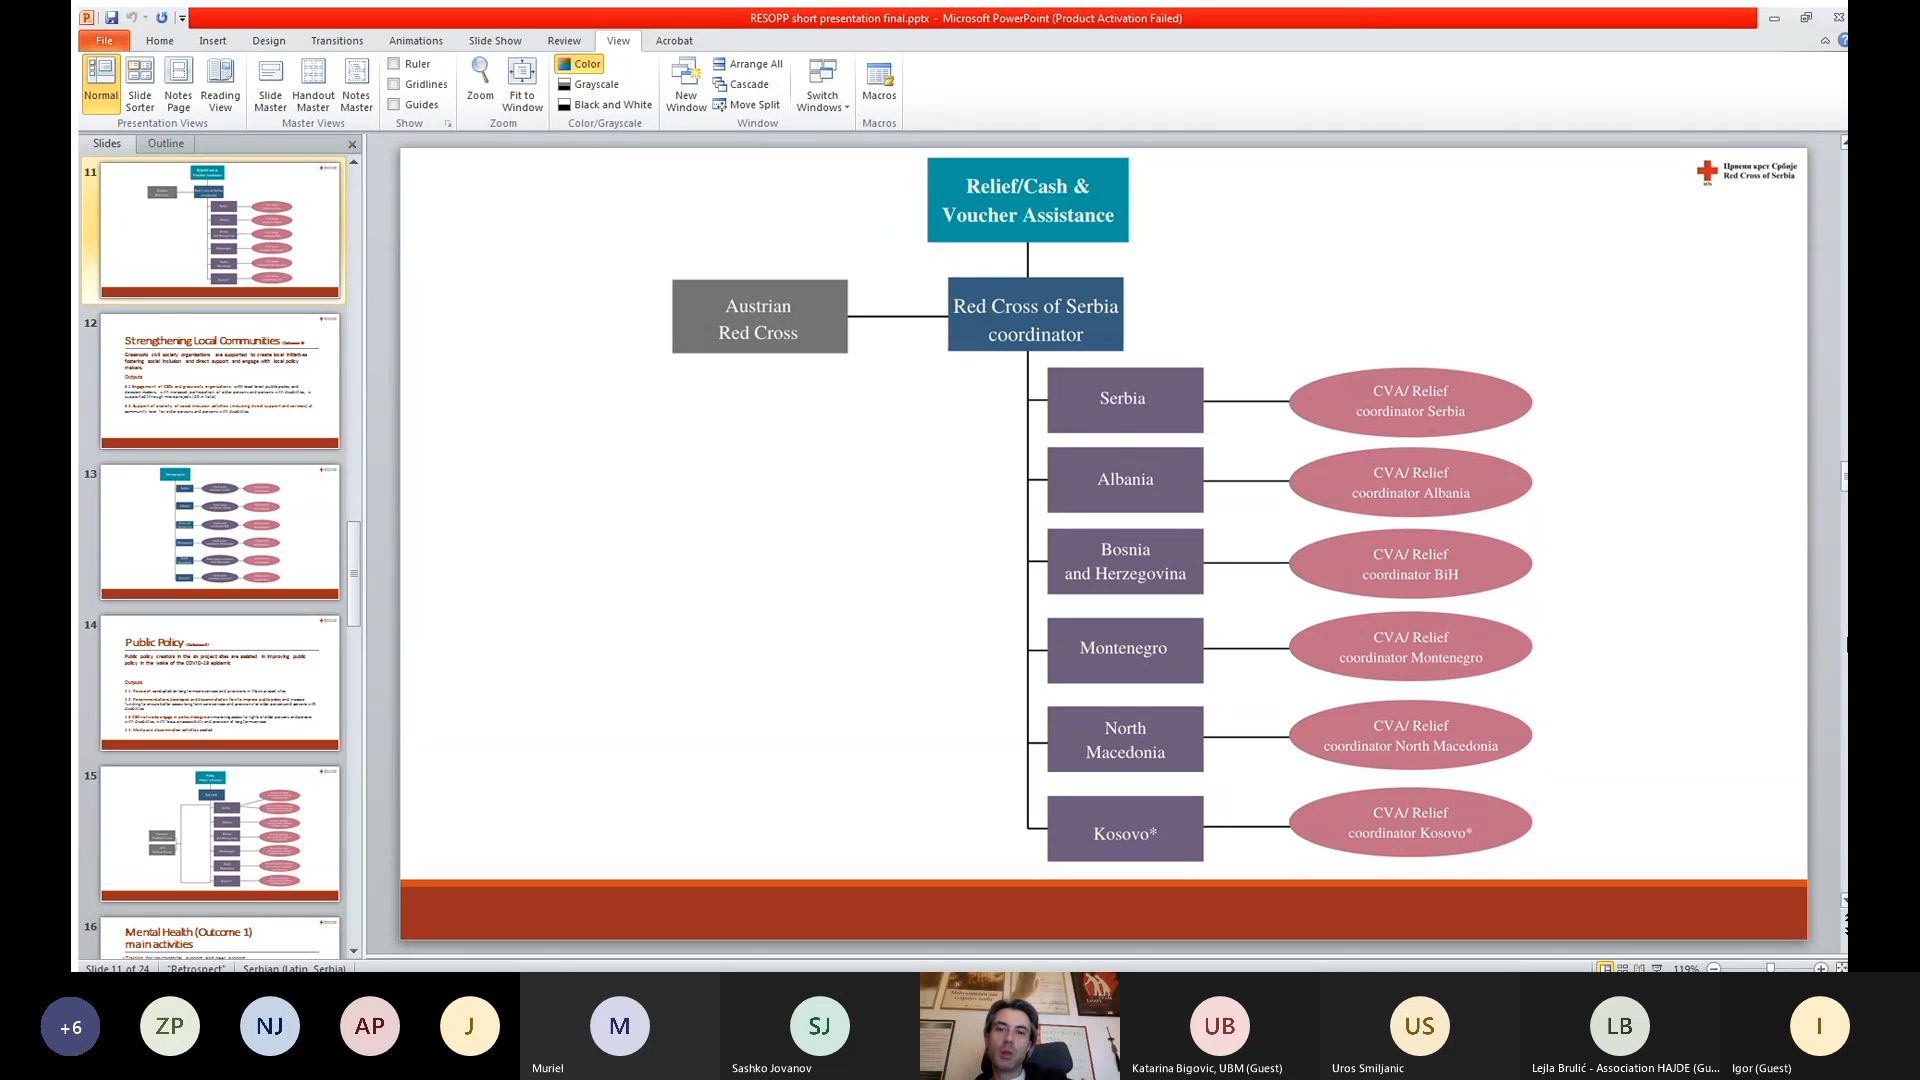
Task: Click participant Sashko Jovanov's tile
Action: (x=820, y=1026)
